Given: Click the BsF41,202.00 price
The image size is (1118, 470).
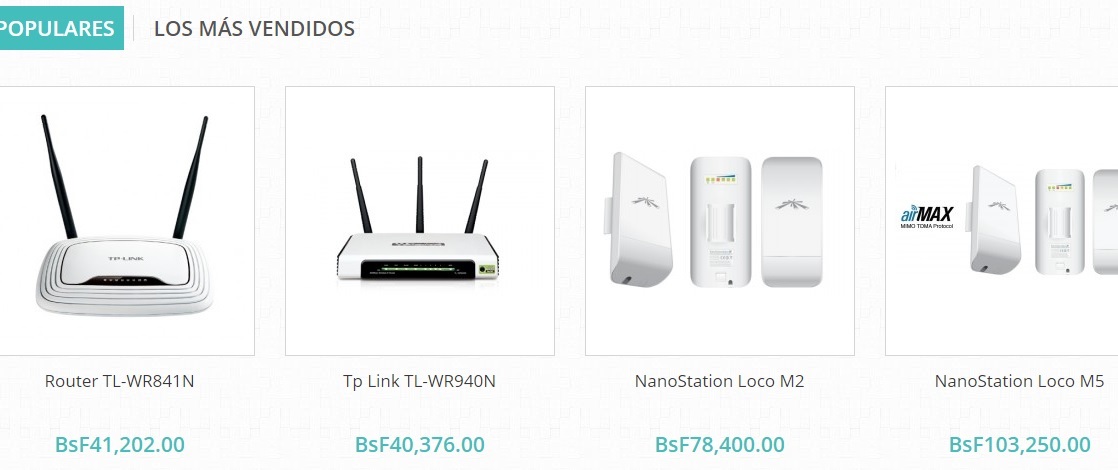Looking at the screenshot, I should [x=120, y=444].
